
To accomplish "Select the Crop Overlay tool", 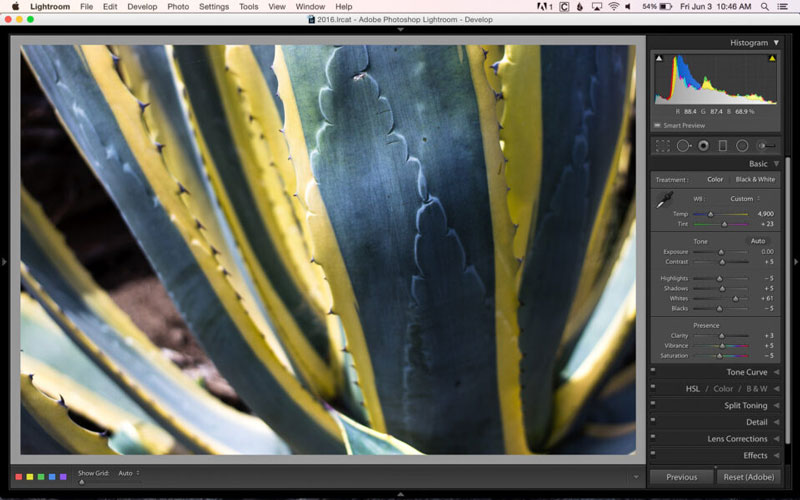I will 663,146.
